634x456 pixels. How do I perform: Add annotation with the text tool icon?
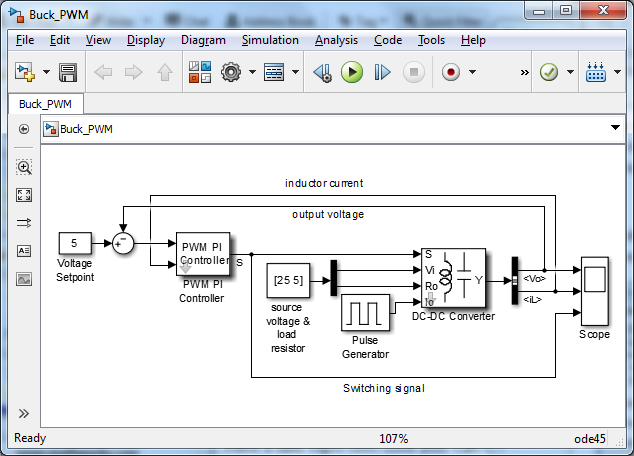[24, 251]
